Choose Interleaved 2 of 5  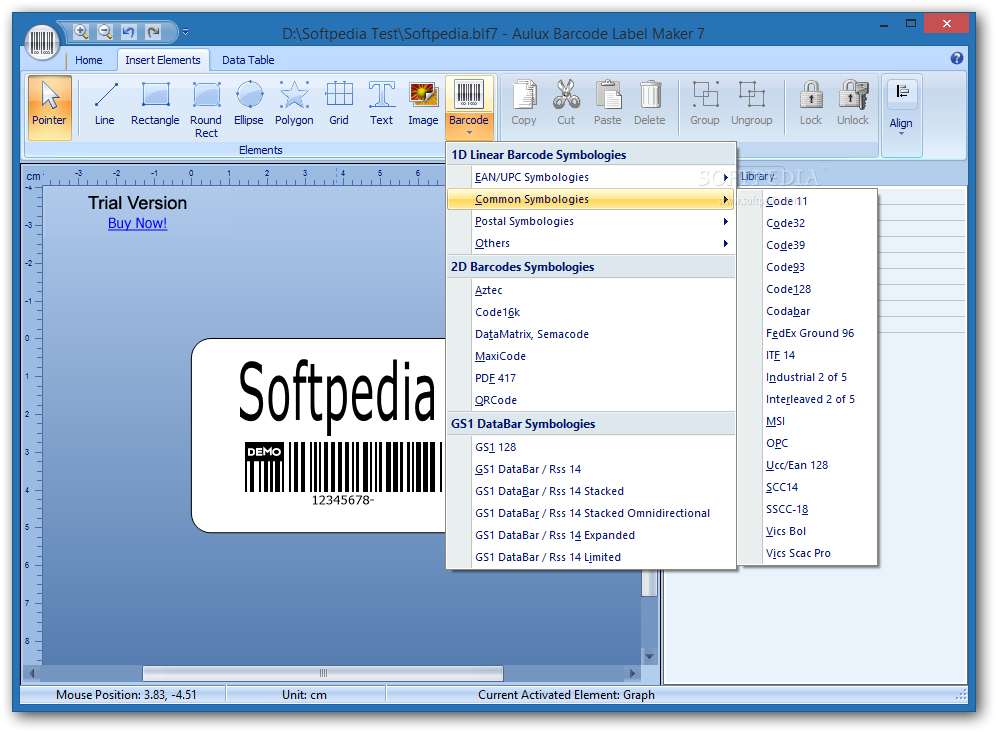(808, 399)
